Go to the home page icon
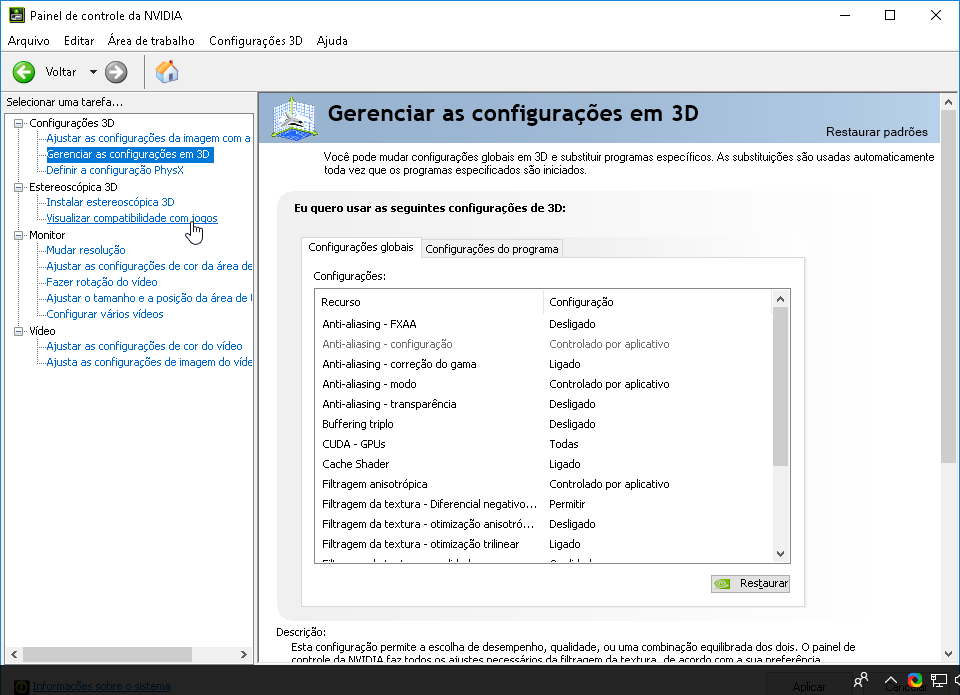 click(x=167, y=72)
